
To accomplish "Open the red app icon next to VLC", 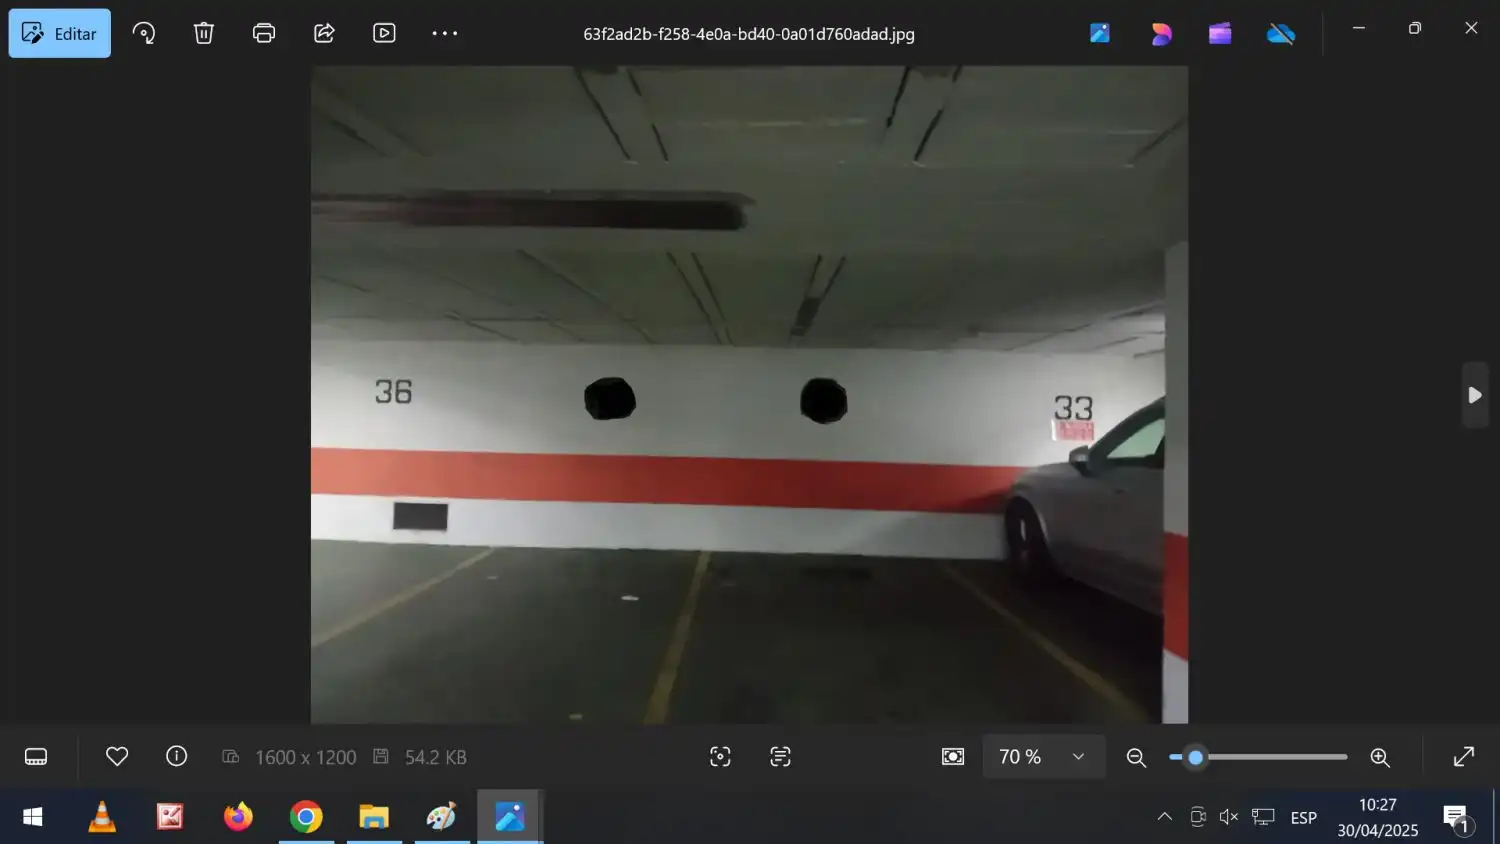I will pos(170,817).
